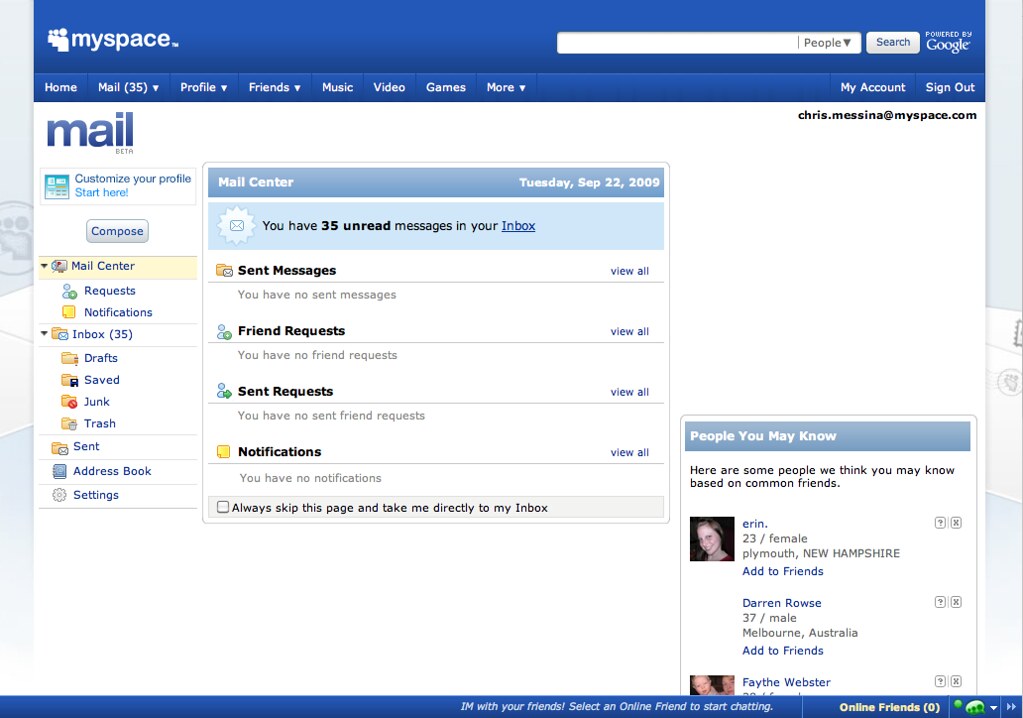Click the double-arrow expander in the status bar
Viewport: 1023px width, 718px height.
[1012, 707]
